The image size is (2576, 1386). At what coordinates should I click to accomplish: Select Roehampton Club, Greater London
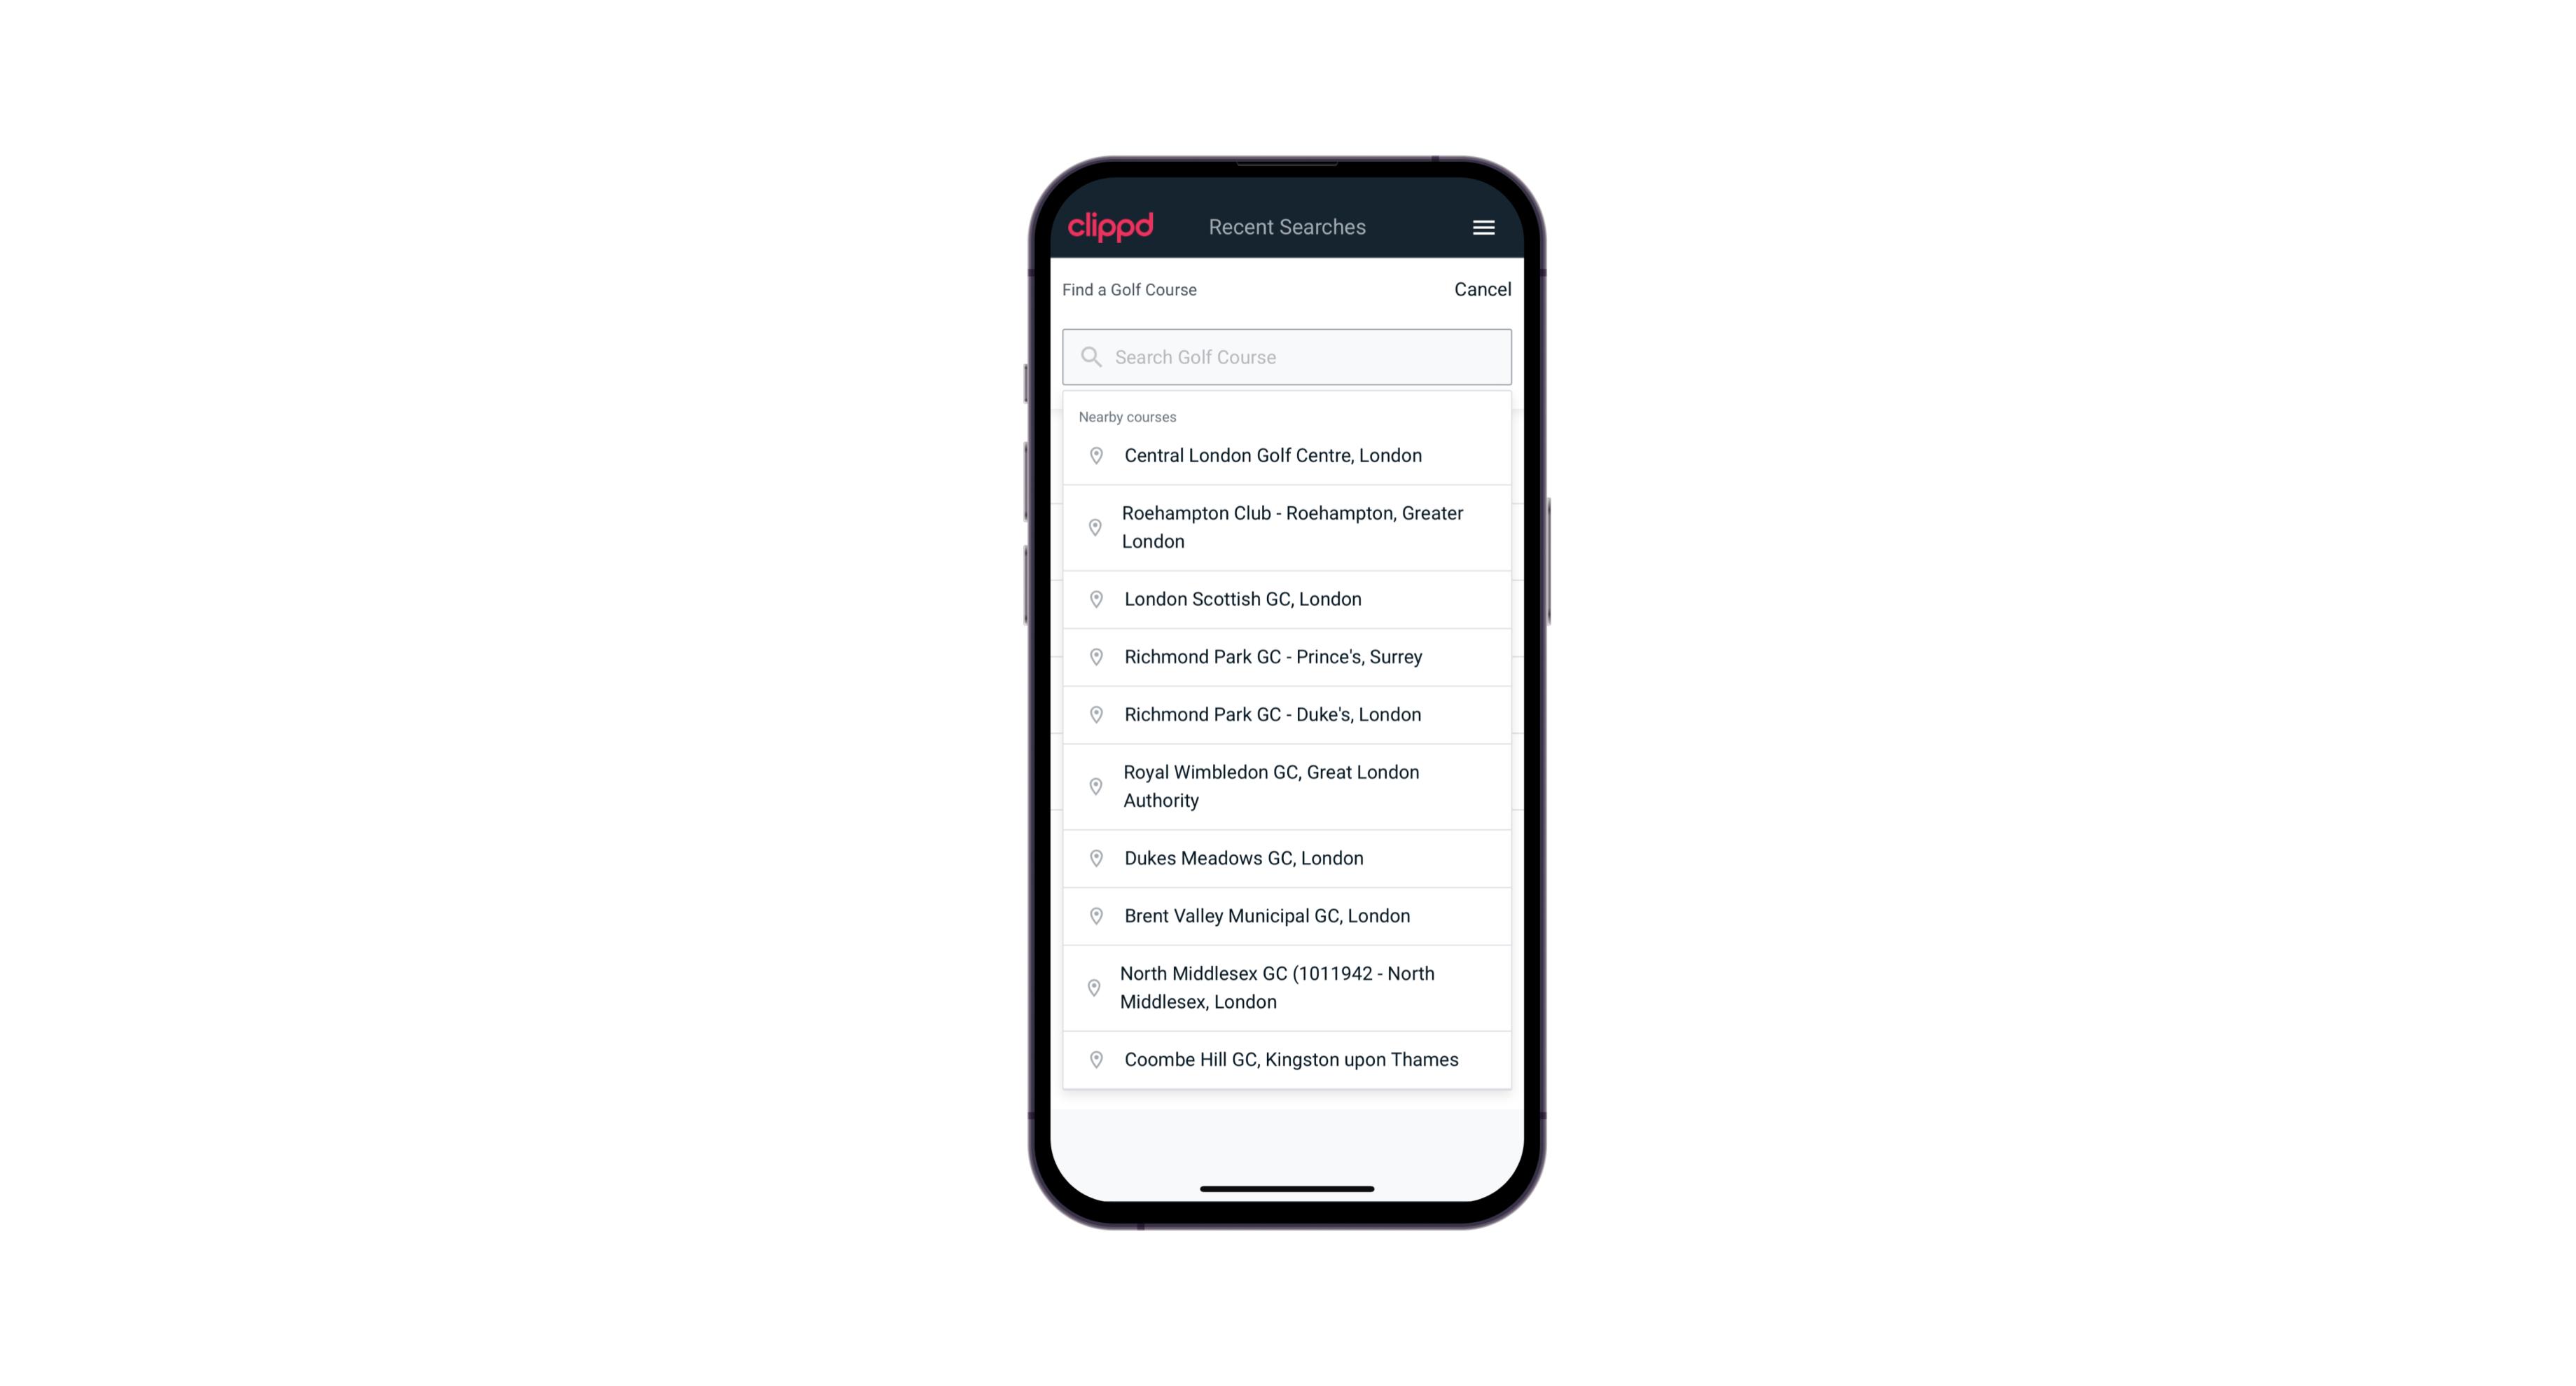[x=1289, y=527]
